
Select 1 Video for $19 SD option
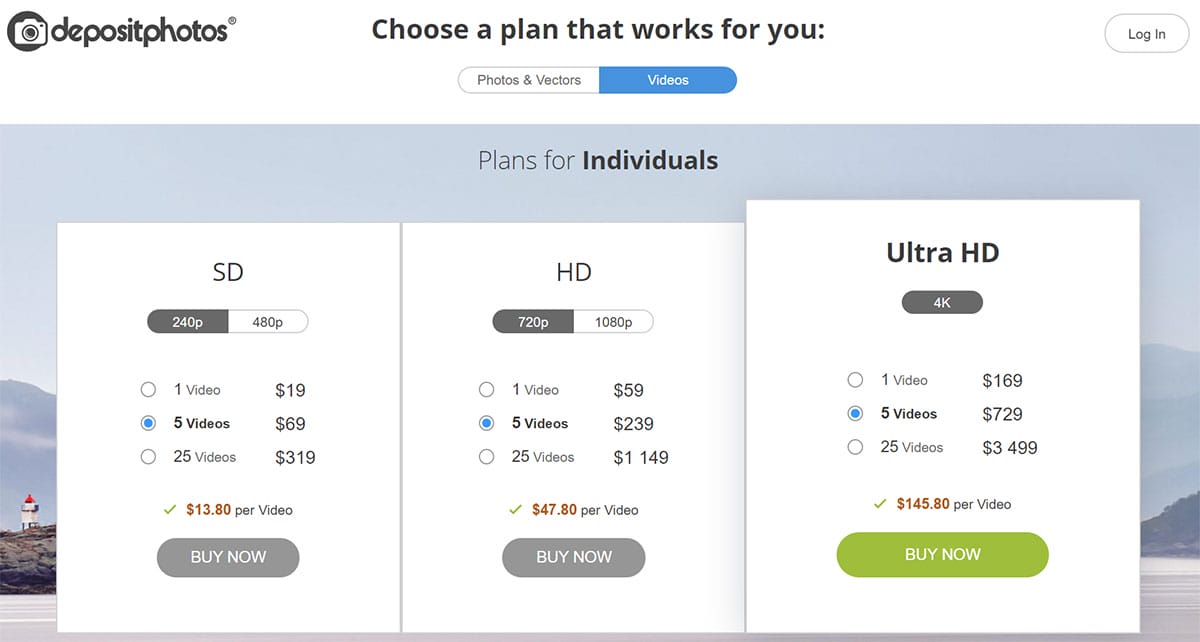[149, 390]
